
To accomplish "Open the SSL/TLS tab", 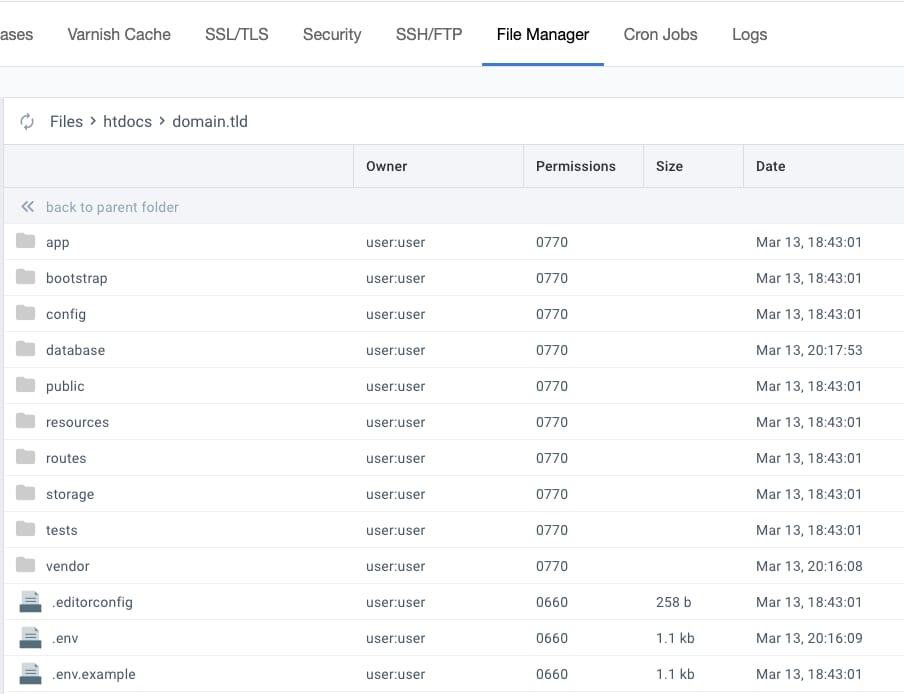I will pyautogui.click(x=236, y=34).
